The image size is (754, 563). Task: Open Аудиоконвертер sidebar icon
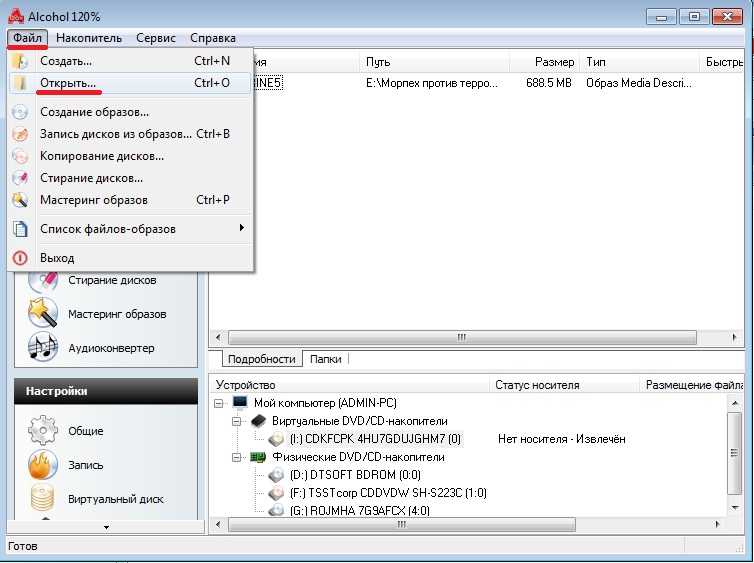pos(43,347)
